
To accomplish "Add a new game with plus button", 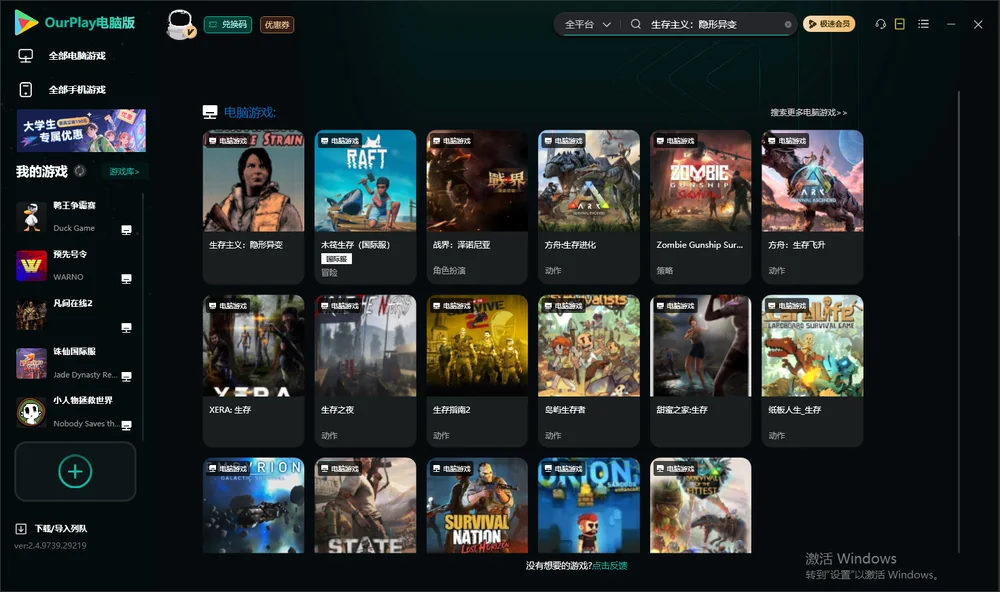I will point(75,471).
